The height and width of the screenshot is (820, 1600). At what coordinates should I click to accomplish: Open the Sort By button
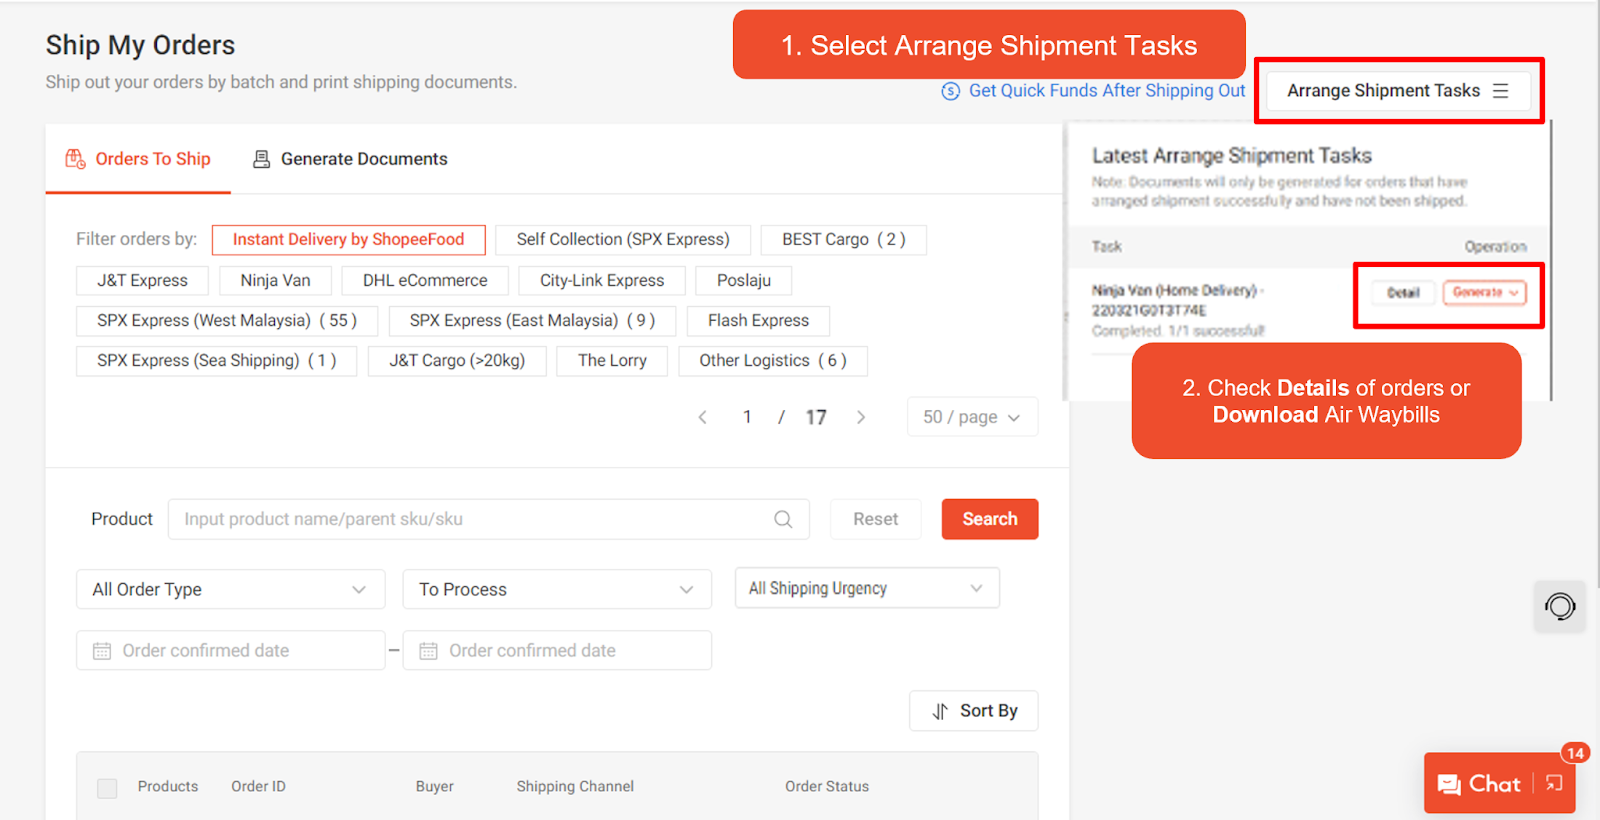click(974, 711)
